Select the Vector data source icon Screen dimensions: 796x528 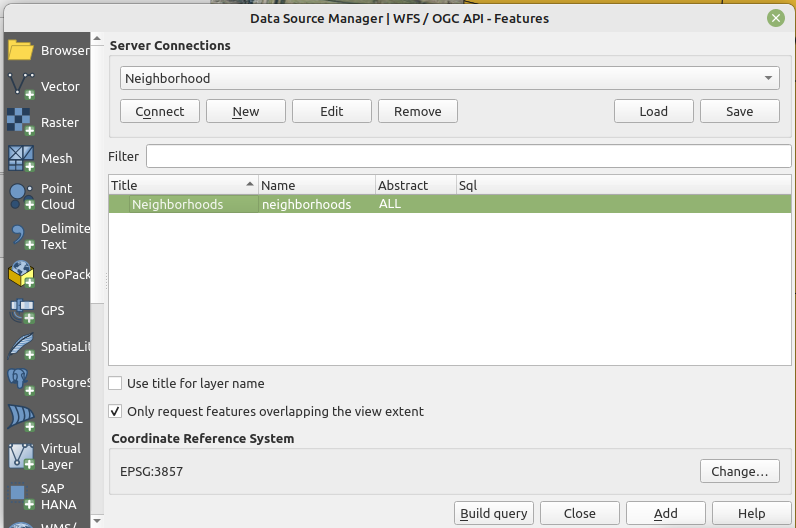point(21,86)
